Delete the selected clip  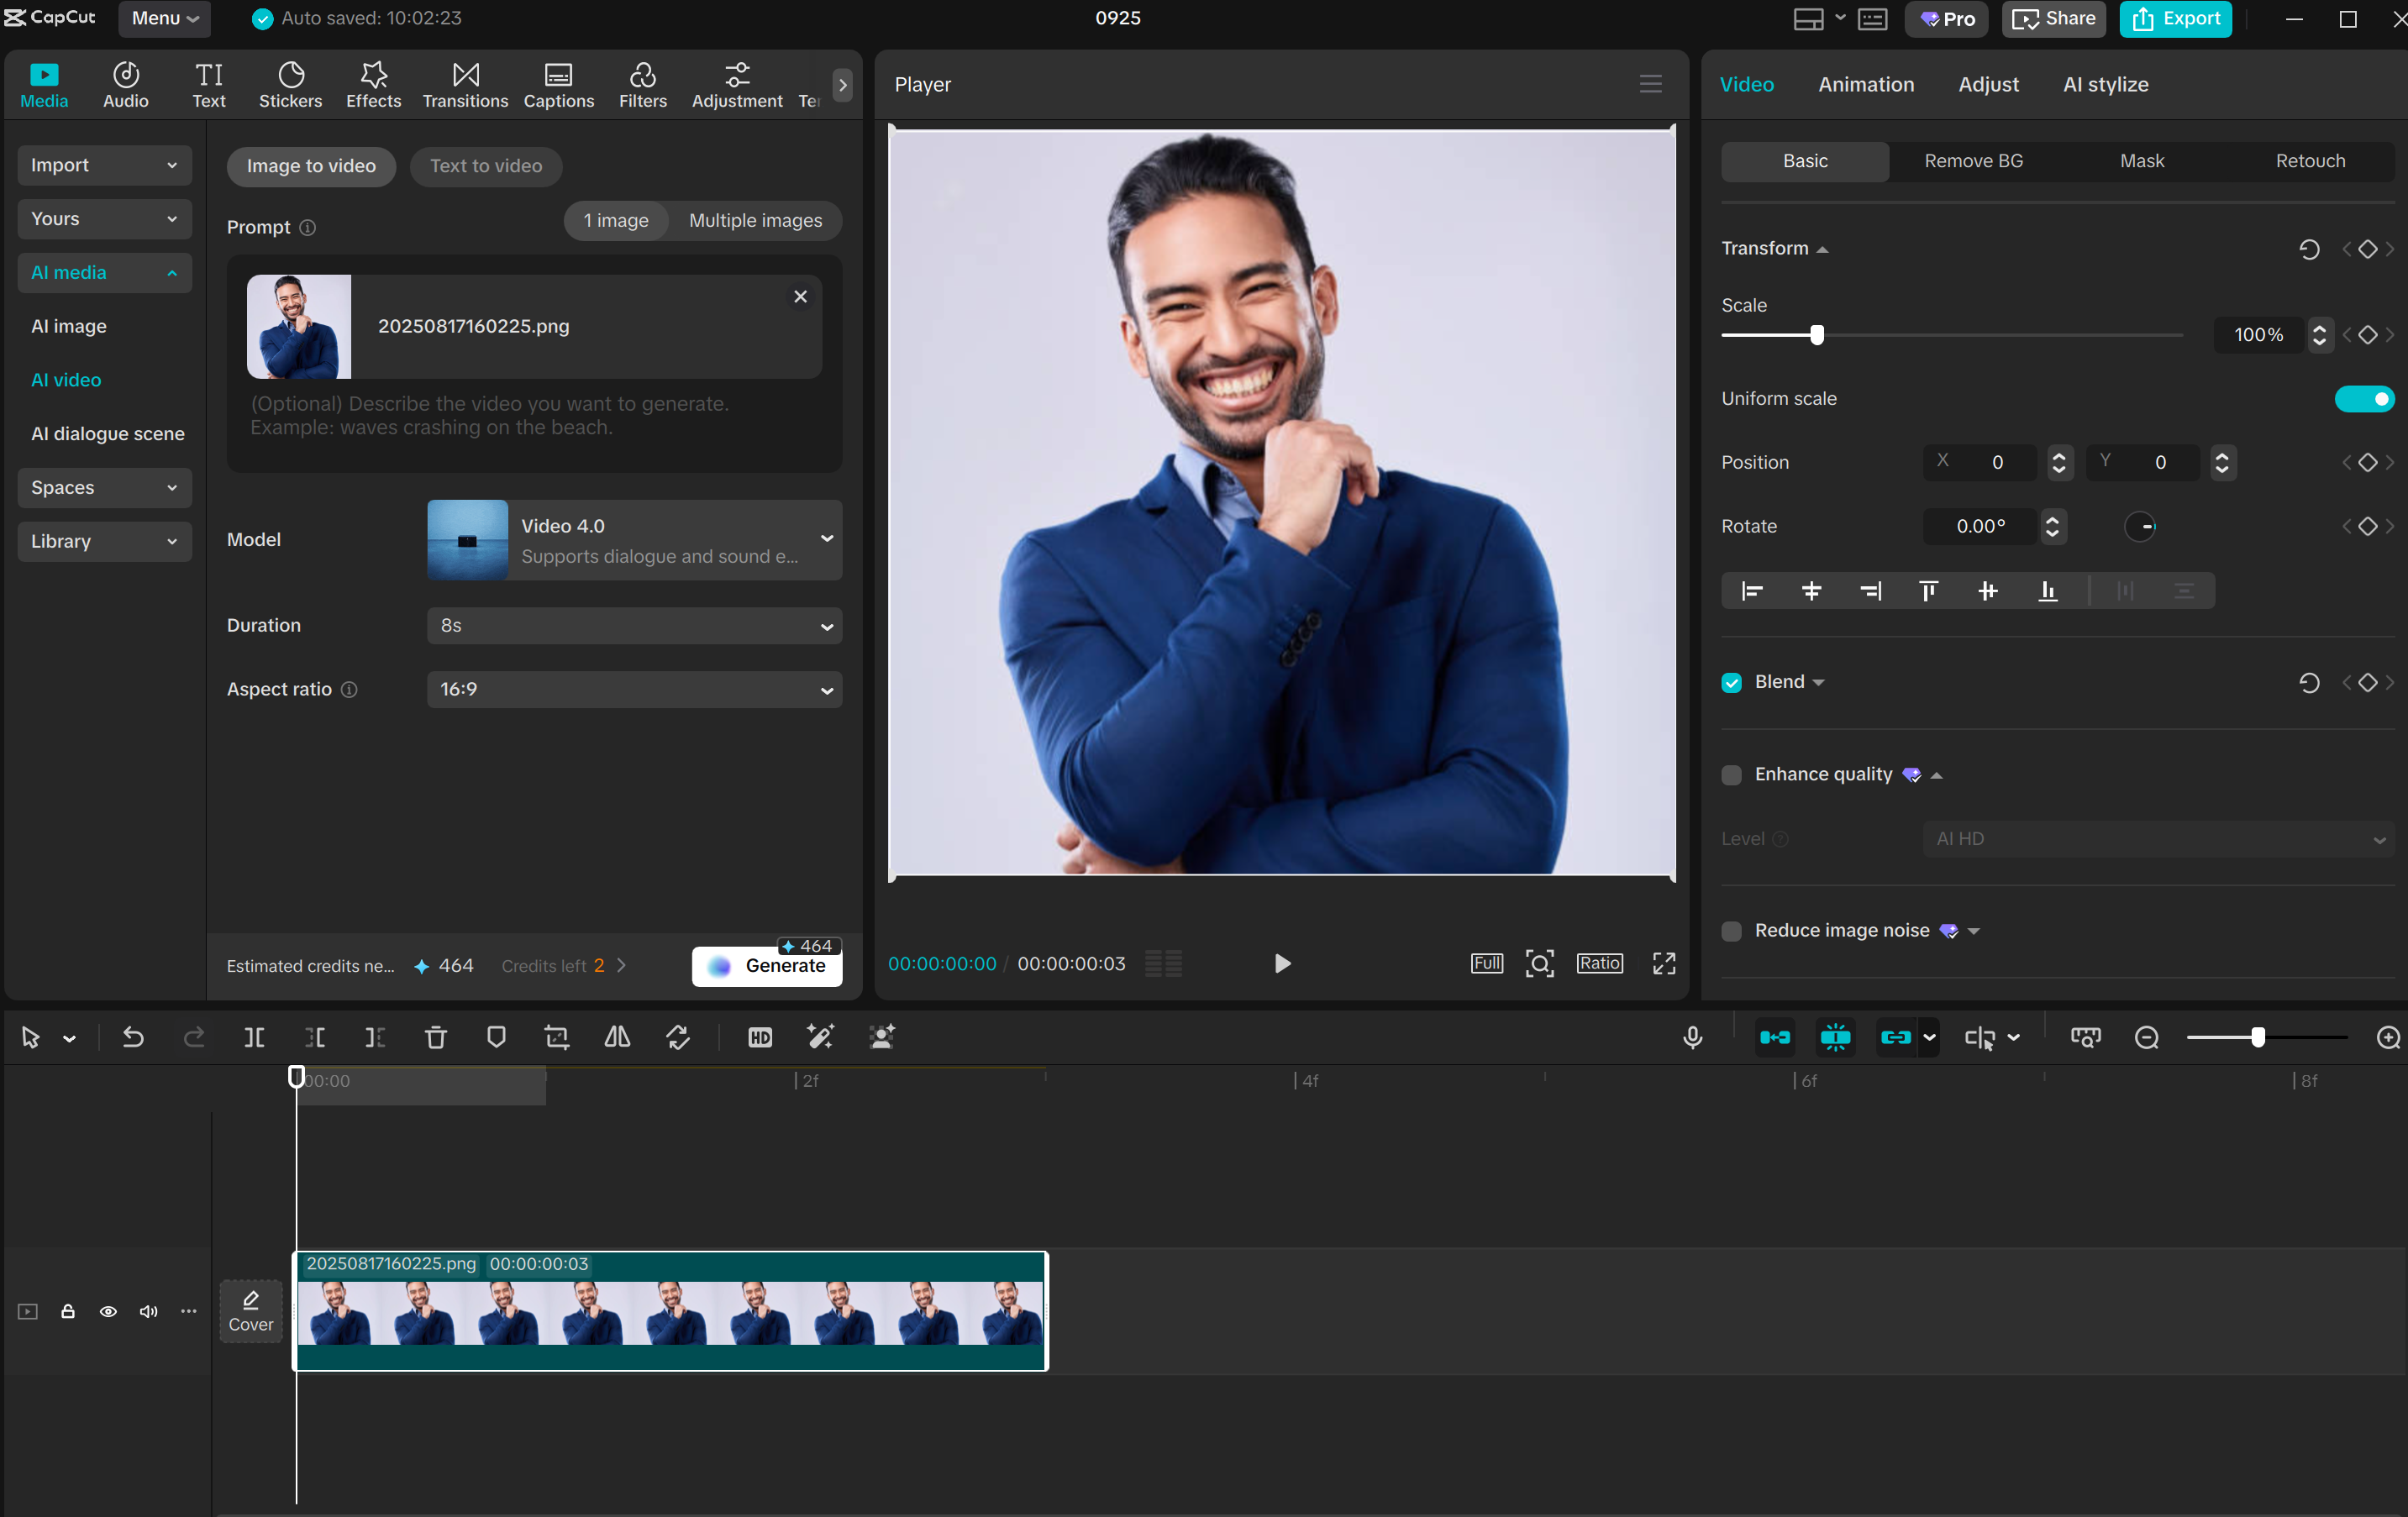pos(436,1037)
